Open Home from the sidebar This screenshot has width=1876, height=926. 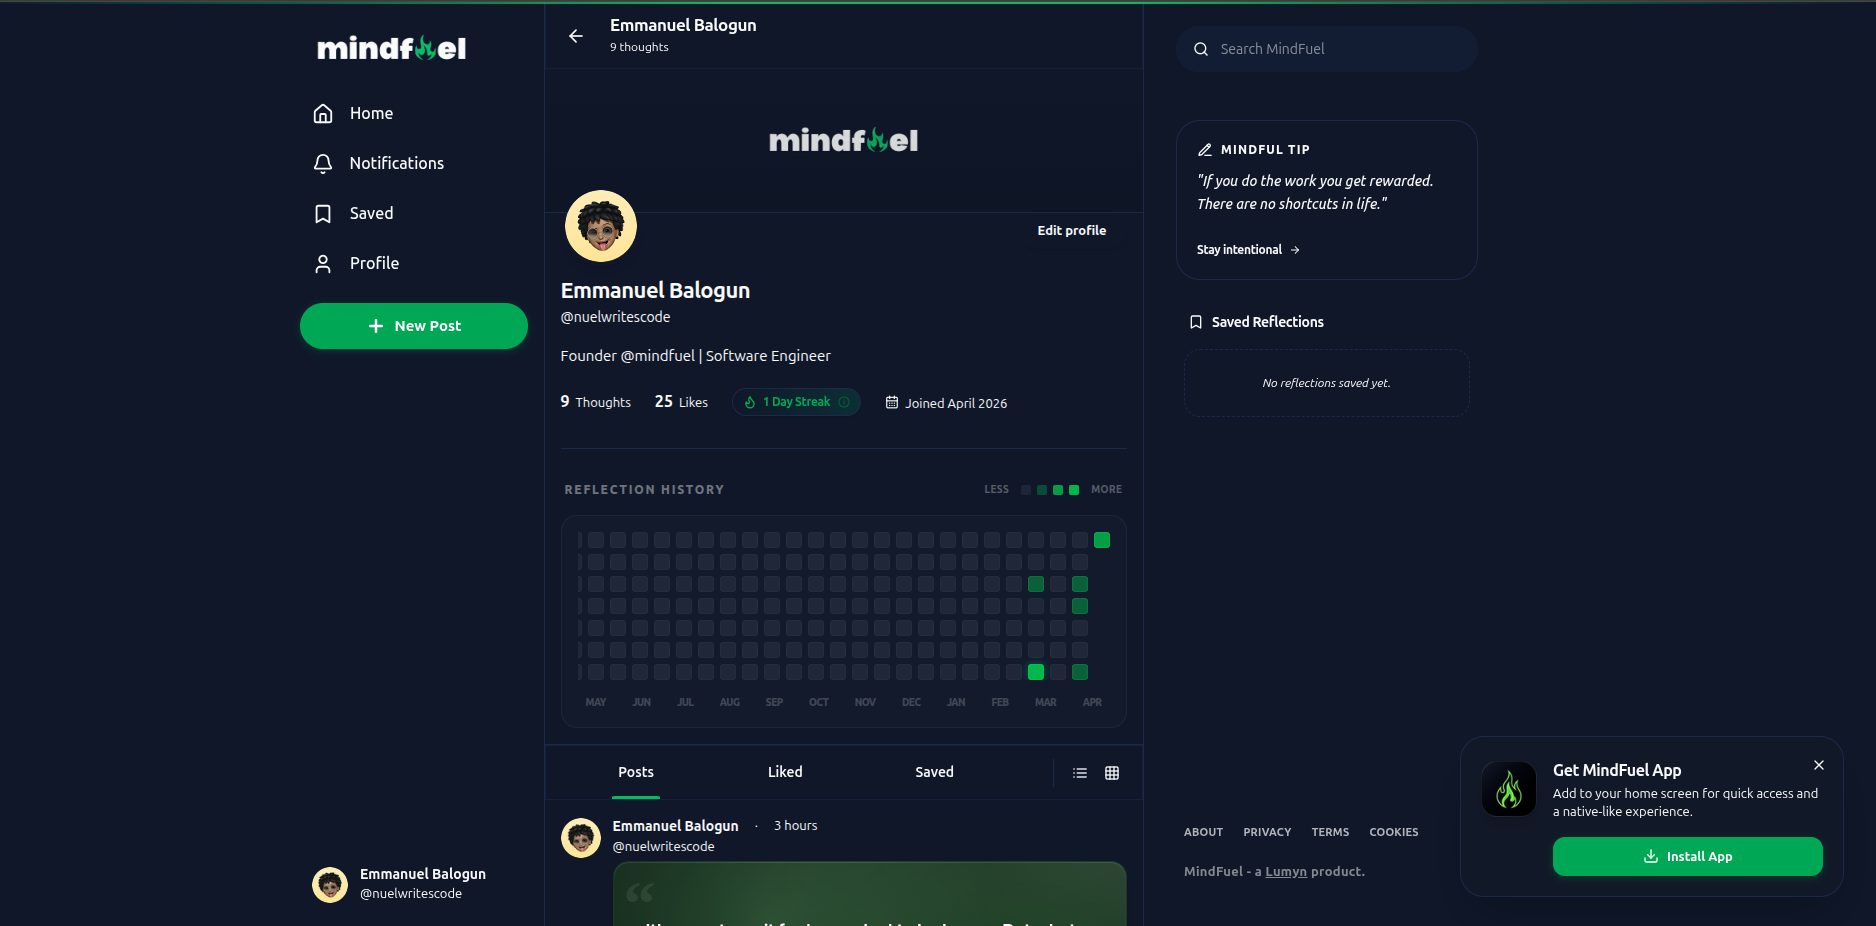[x=353, y=113]
